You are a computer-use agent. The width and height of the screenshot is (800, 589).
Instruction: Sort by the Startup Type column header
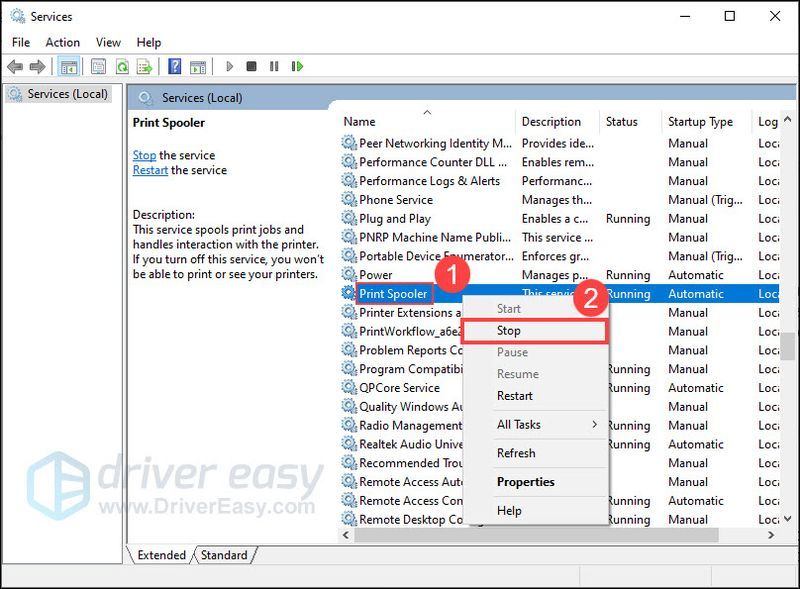click(700, 122)
